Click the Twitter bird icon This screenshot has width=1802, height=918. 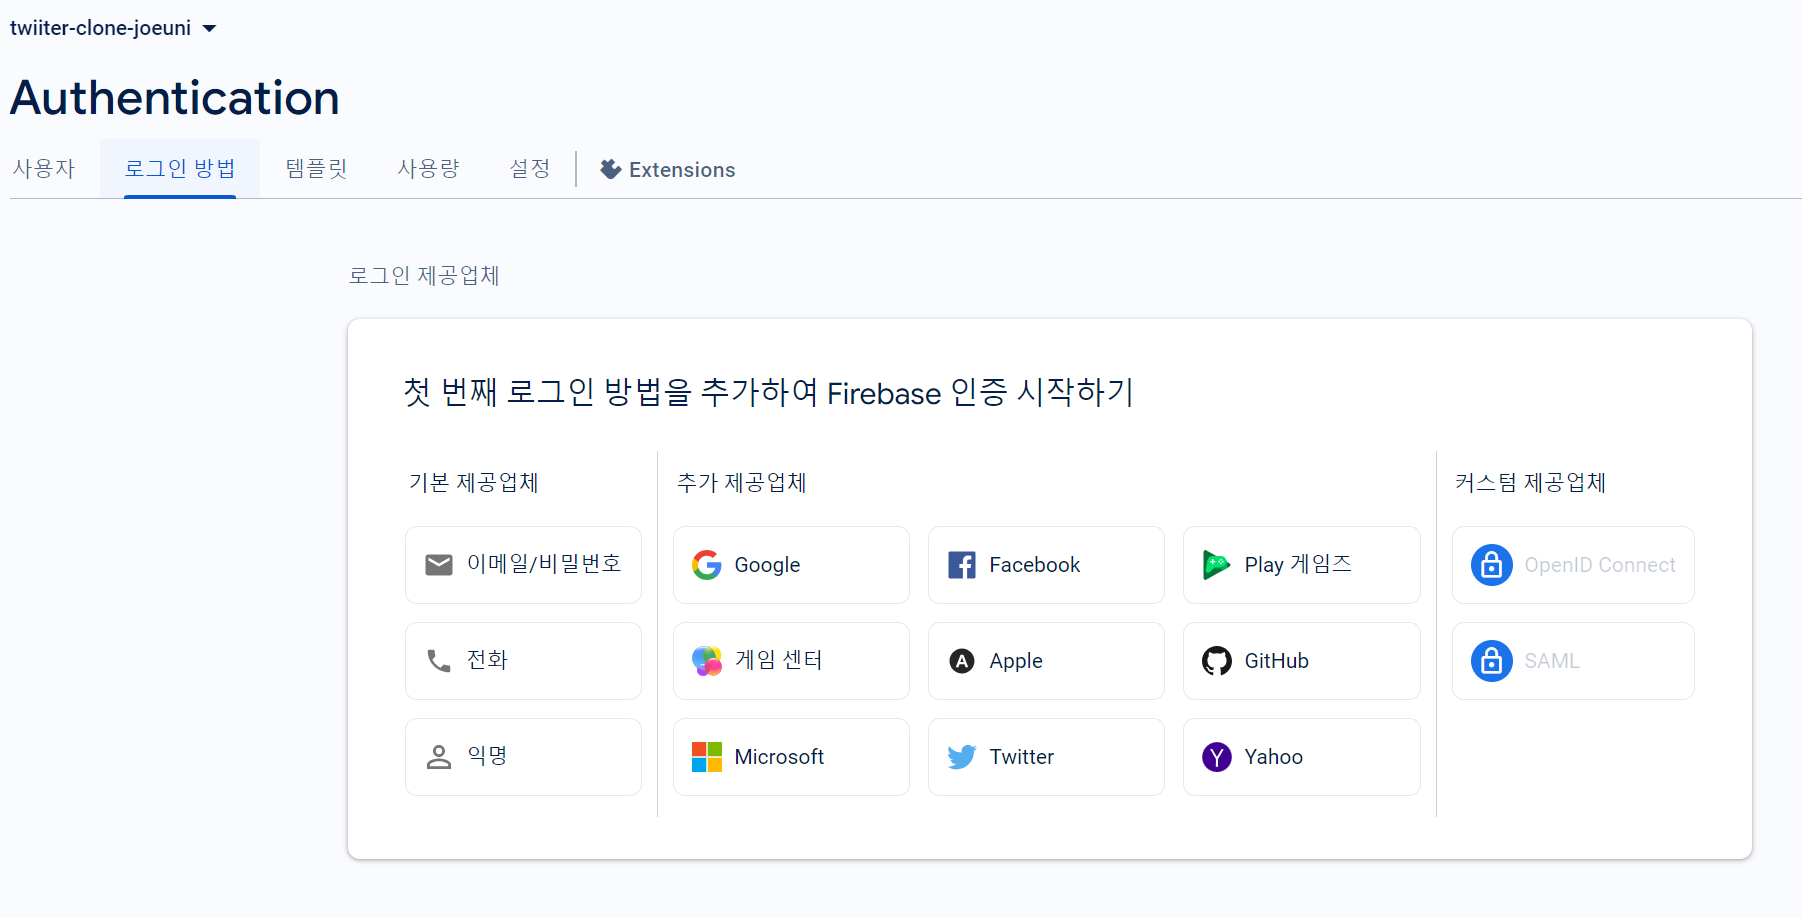point(962,757)
